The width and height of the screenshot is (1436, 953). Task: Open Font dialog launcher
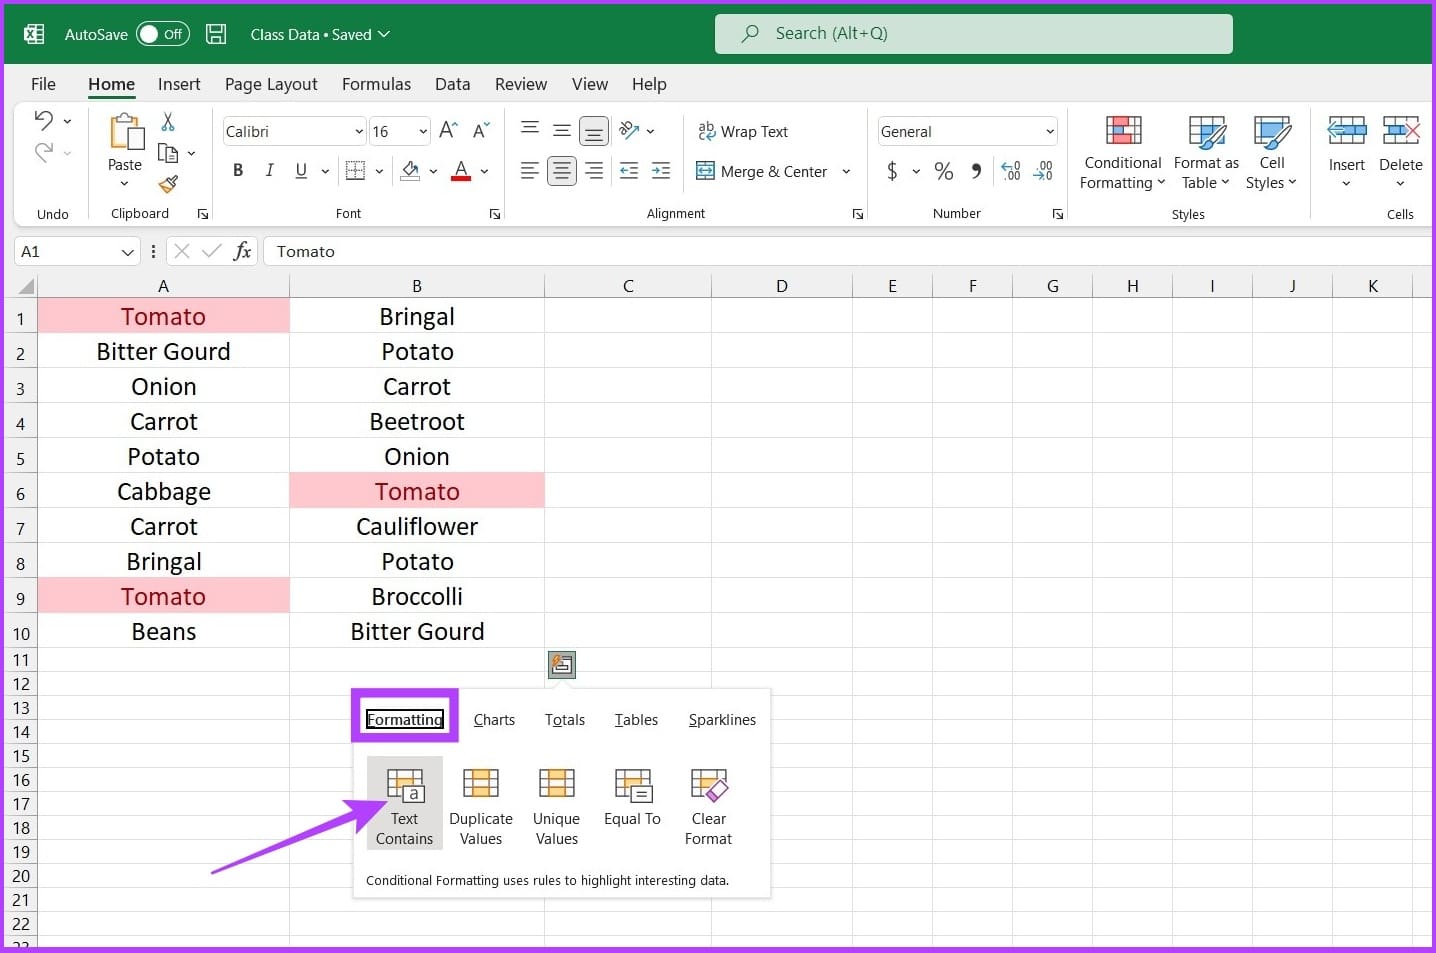click(x=494, y=214)
